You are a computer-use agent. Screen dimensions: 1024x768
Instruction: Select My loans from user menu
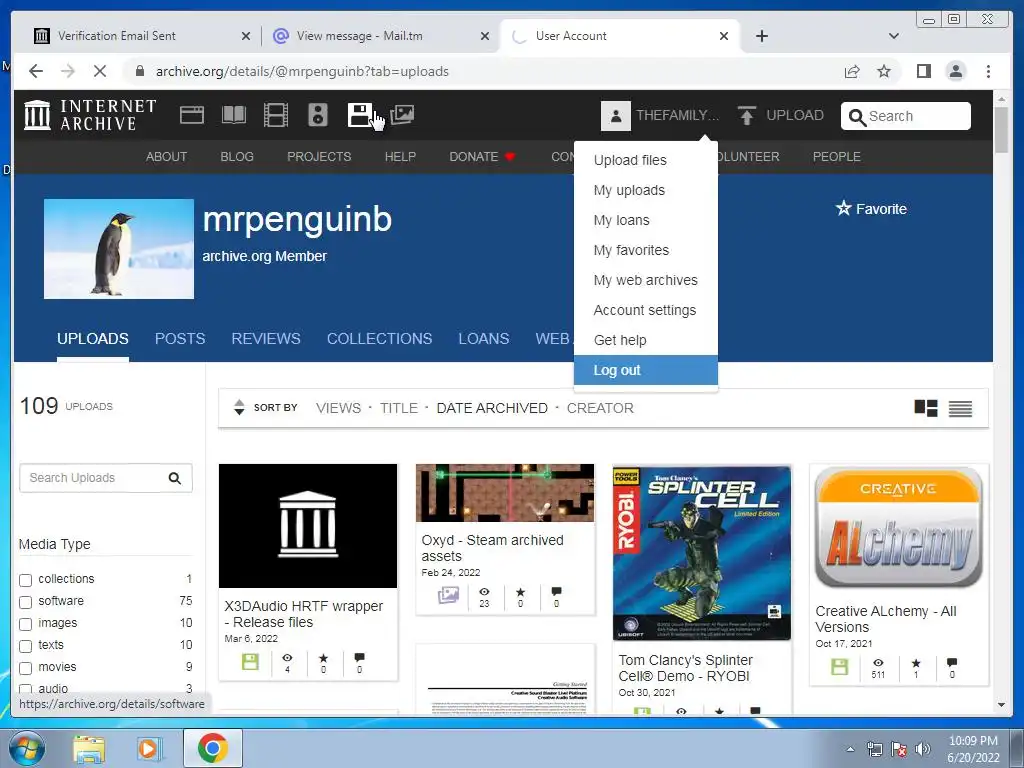point(646,220)
